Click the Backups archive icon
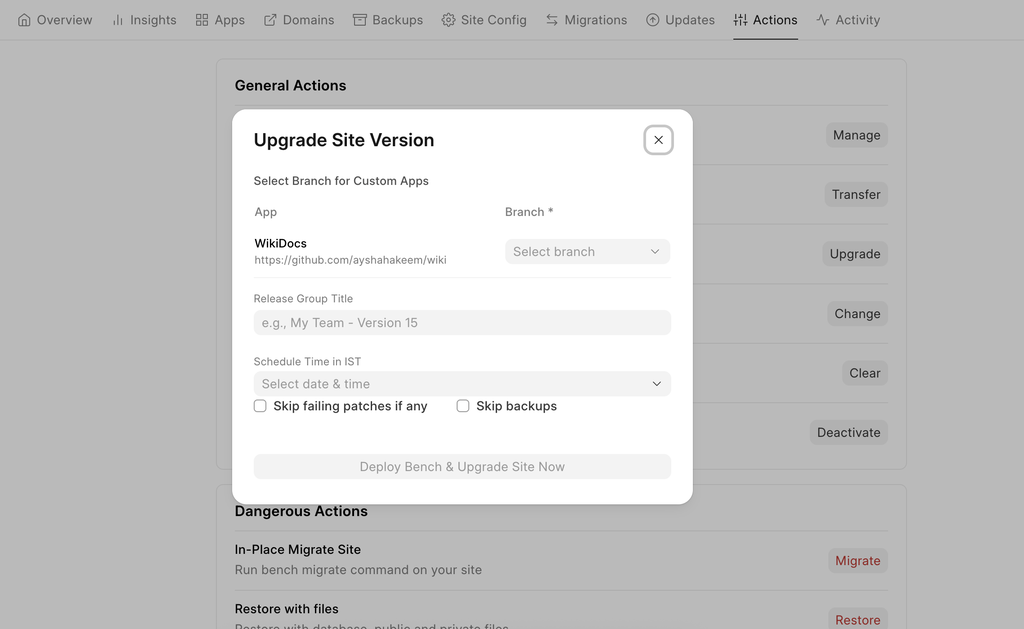 point(360,20)
